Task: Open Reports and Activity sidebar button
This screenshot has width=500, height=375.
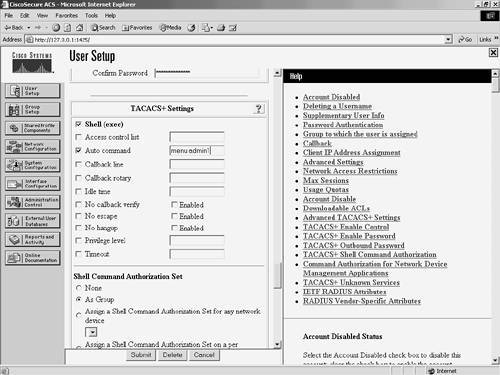Action: 33,239
